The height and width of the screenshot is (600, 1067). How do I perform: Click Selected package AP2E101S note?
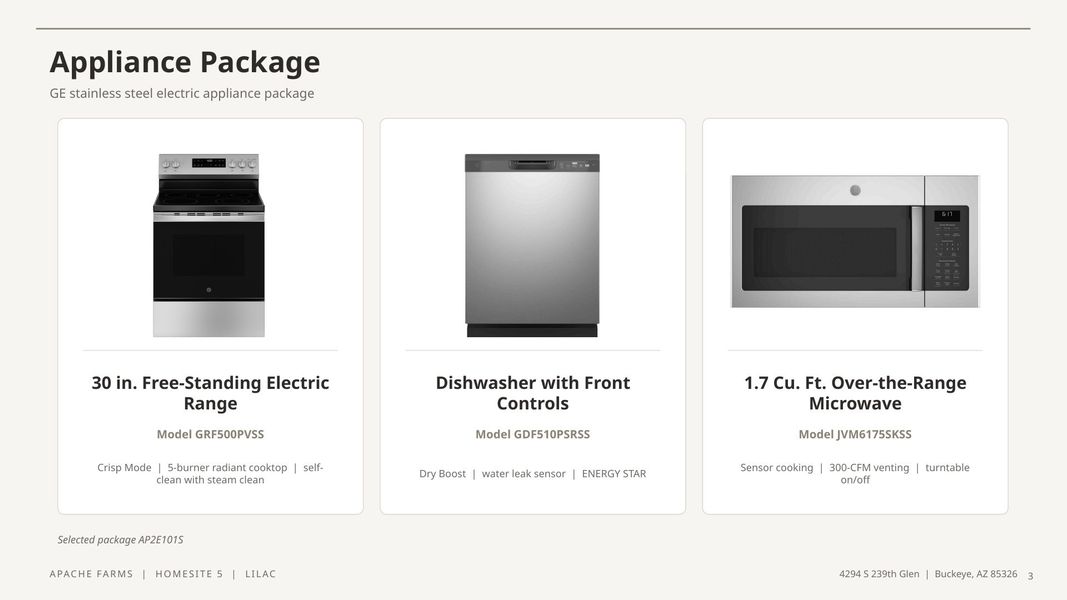(120, 539)
